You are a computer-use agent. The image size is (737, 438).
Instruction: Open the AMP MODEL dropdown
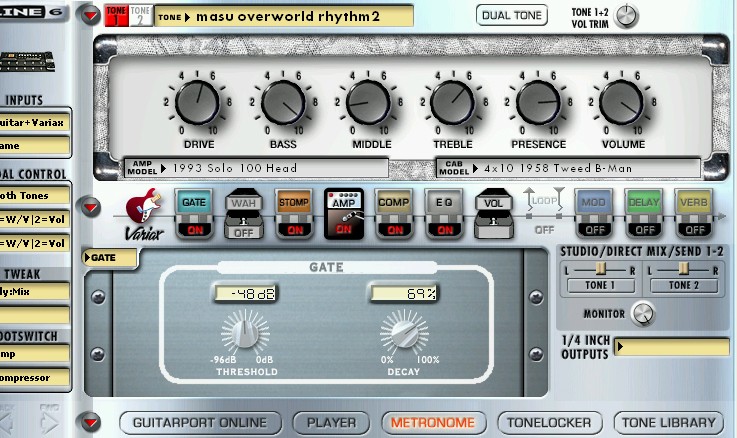tap(256, 168)
